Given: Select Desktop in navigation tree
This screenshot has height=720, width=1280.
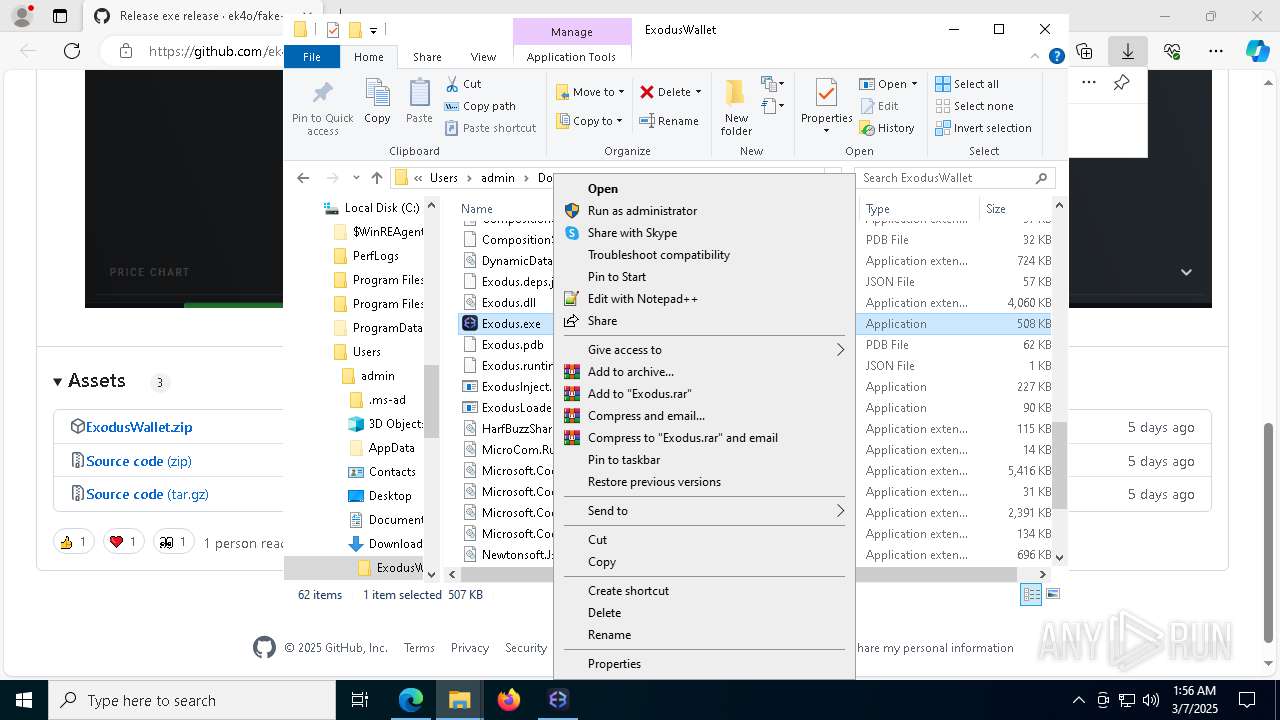Looking at the screenshot, I should (x=380, y=496).
